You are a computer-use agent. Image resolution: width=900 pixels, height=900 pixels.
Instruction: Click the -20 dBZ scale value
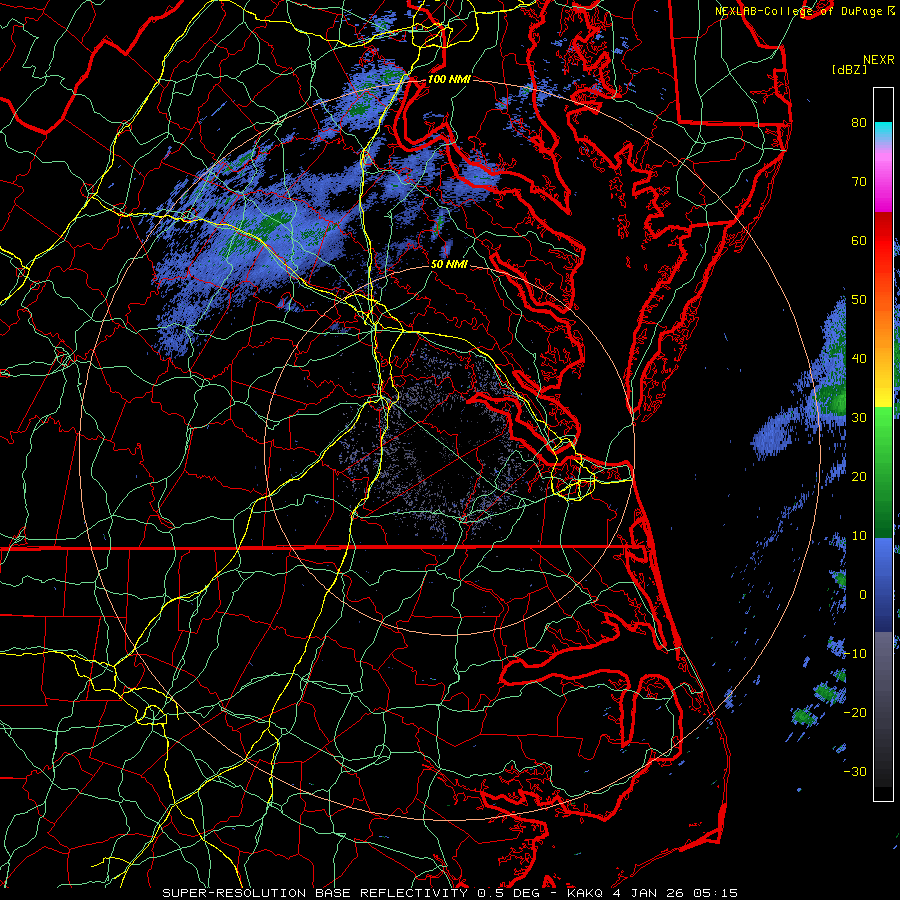click(x=856, y=713)
